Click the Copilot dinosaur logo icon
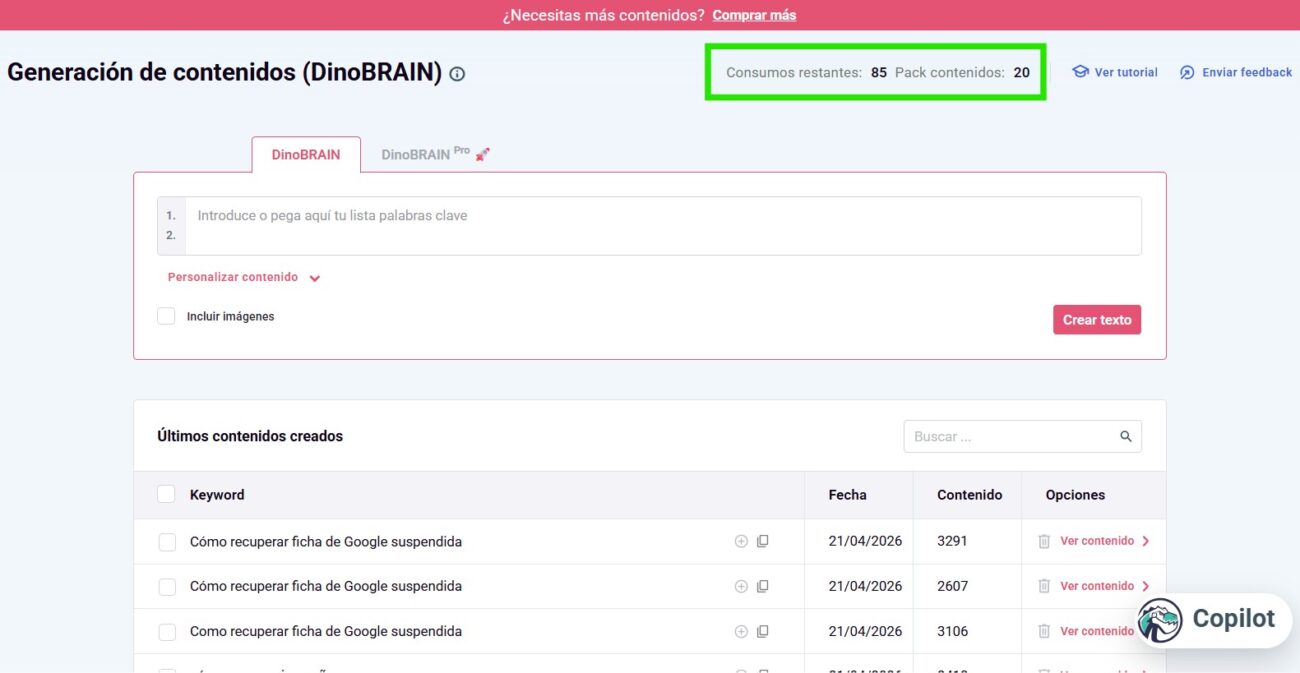Viewport: 1300px width, 673px height. (1160, 620)
